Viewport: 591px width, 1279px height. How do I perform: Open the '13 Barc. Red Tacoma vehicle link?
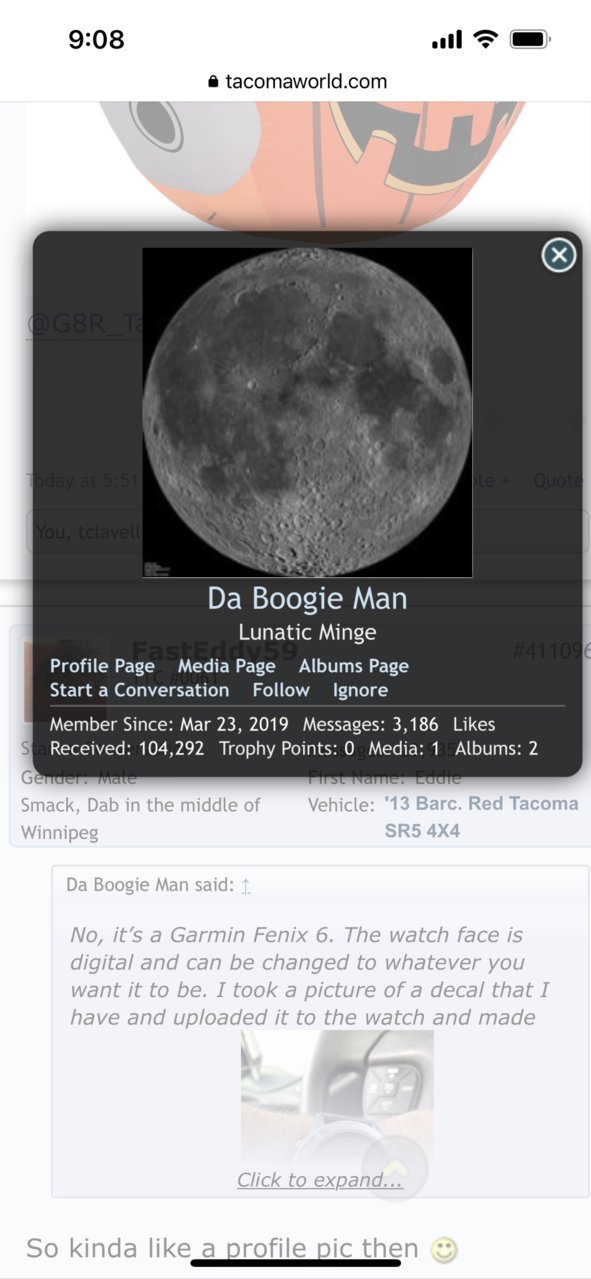coord(480,817)
